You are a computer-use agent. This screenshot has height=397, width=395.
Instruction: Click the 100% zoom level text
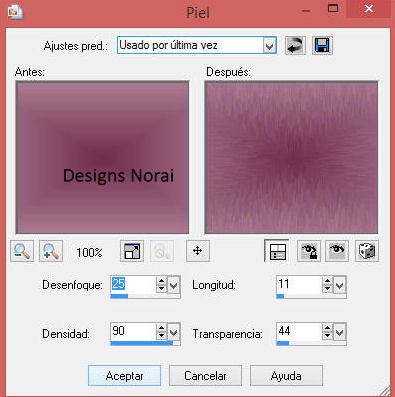[89, 252]
